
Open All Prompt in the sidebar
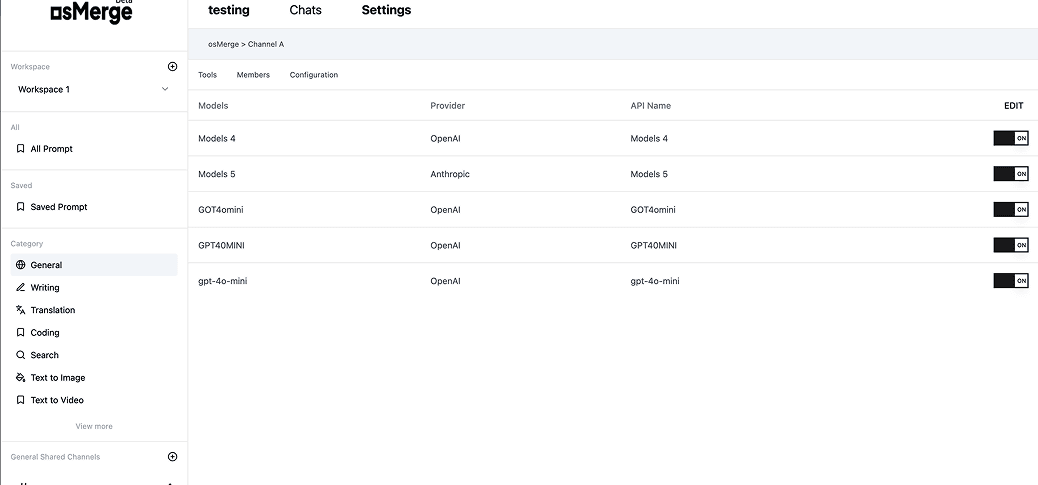[51, 149]
